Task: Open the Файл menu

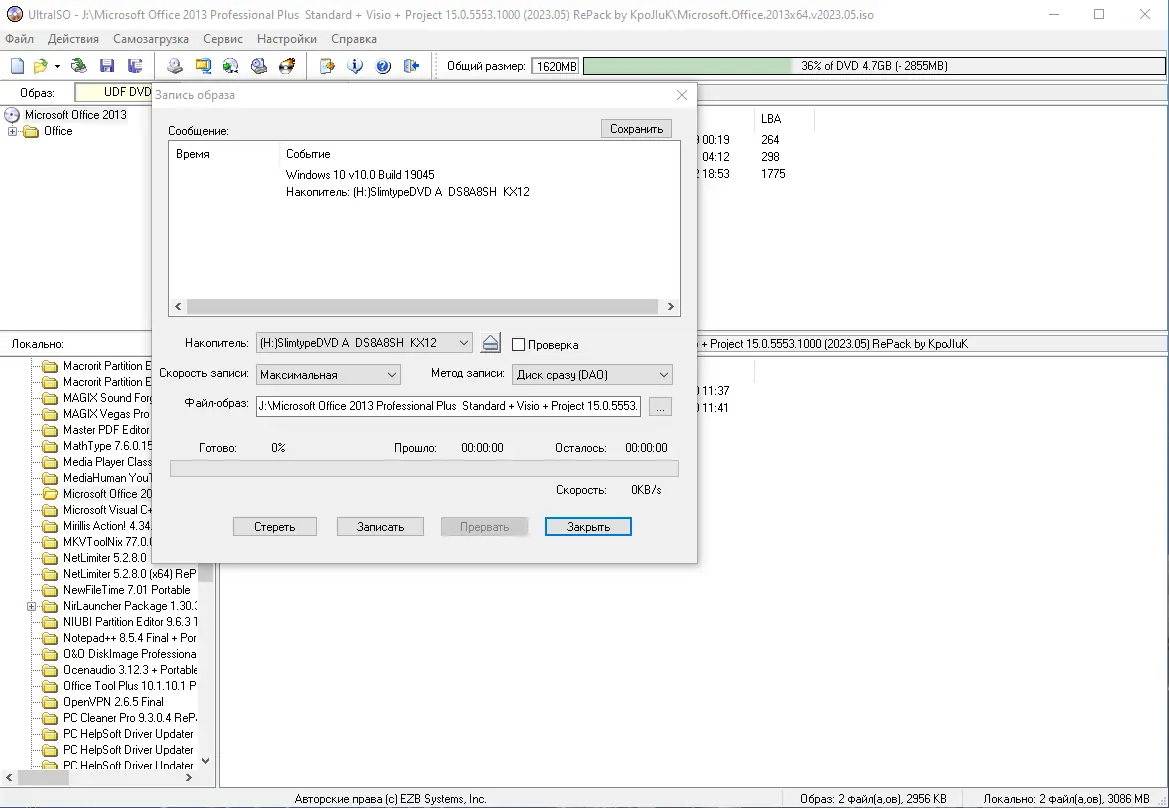Action: click(x=19, y=39)
